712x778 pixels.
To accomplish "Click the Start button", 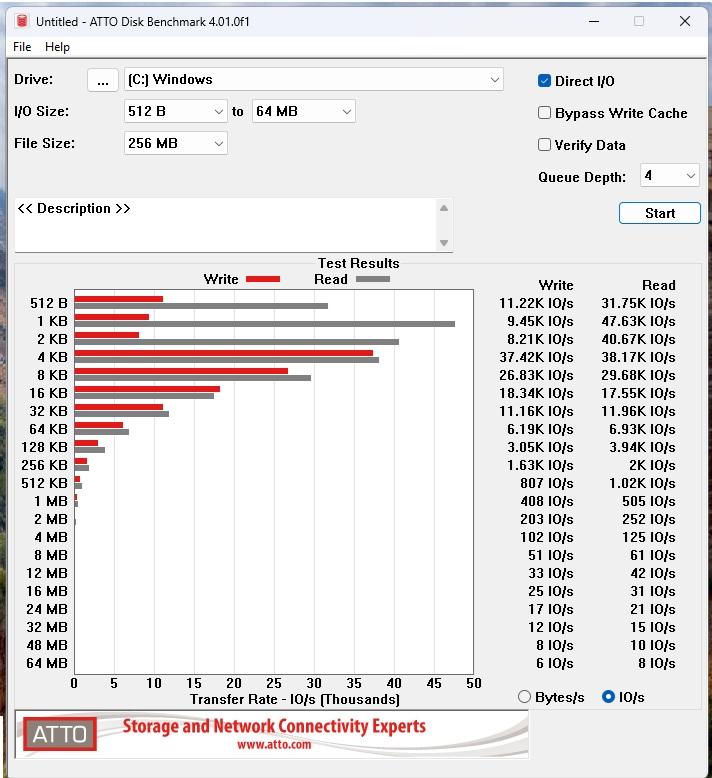I will pyautogui.click(x=660, y=213).
